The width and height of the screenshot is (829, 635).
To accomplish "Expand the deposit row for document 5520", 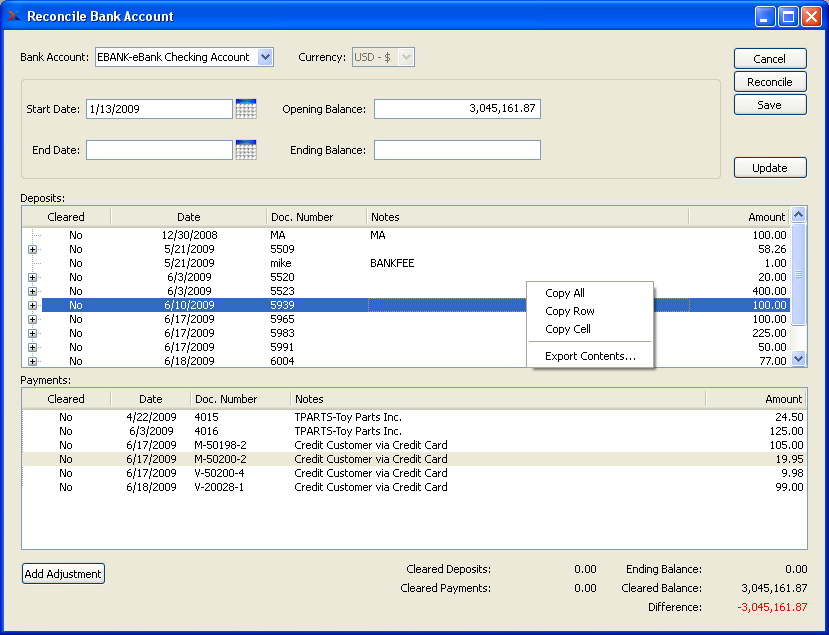I will pyautogui.click(x=32, y=277).
